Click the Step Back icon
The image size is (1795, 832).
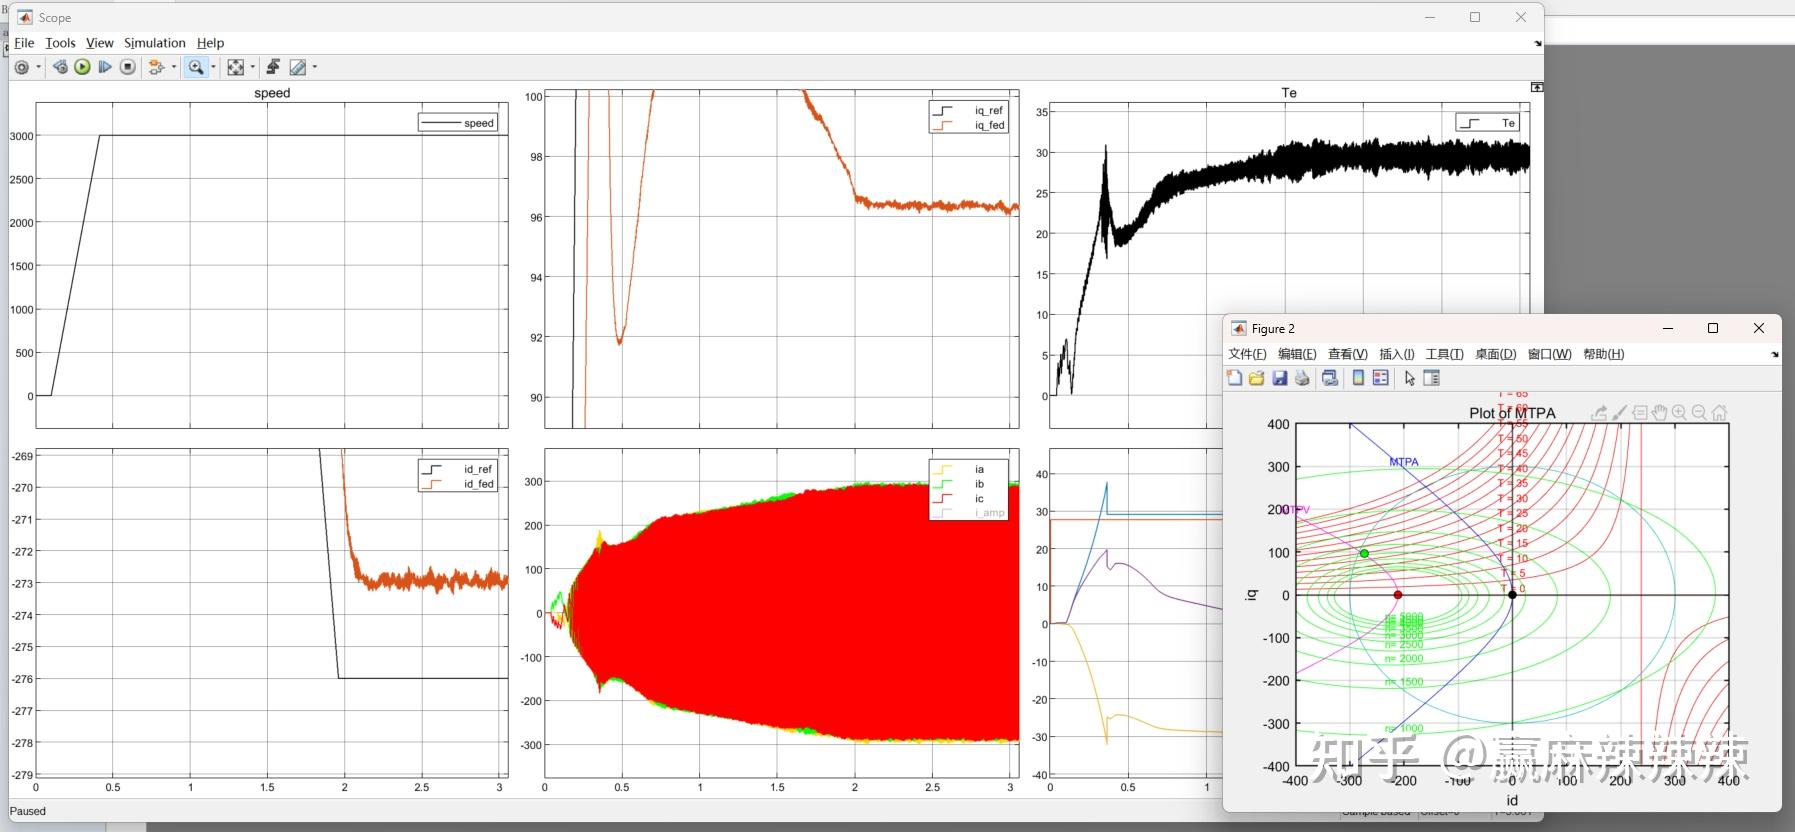(60, 67)
